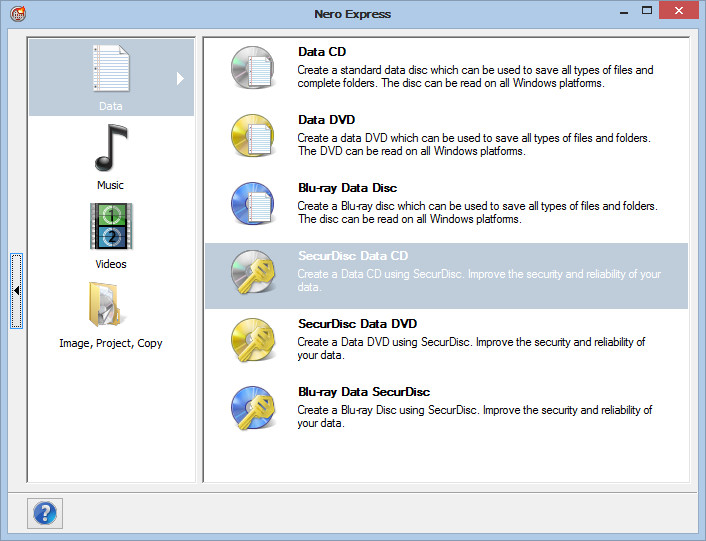Expand the Data category arrow
This screenshot has width=706, height=541.
(x=180, y=78)
